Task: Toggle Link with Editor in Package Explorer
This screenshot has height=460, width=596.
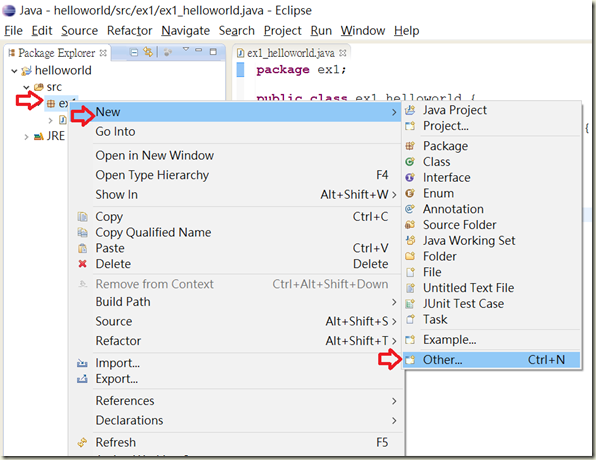Action: tap(148, 52)
